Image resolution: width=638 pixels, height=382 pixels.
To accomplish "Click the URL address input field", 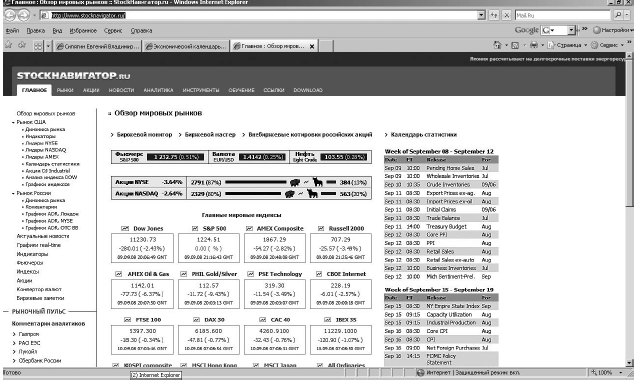I will point(260,15).
